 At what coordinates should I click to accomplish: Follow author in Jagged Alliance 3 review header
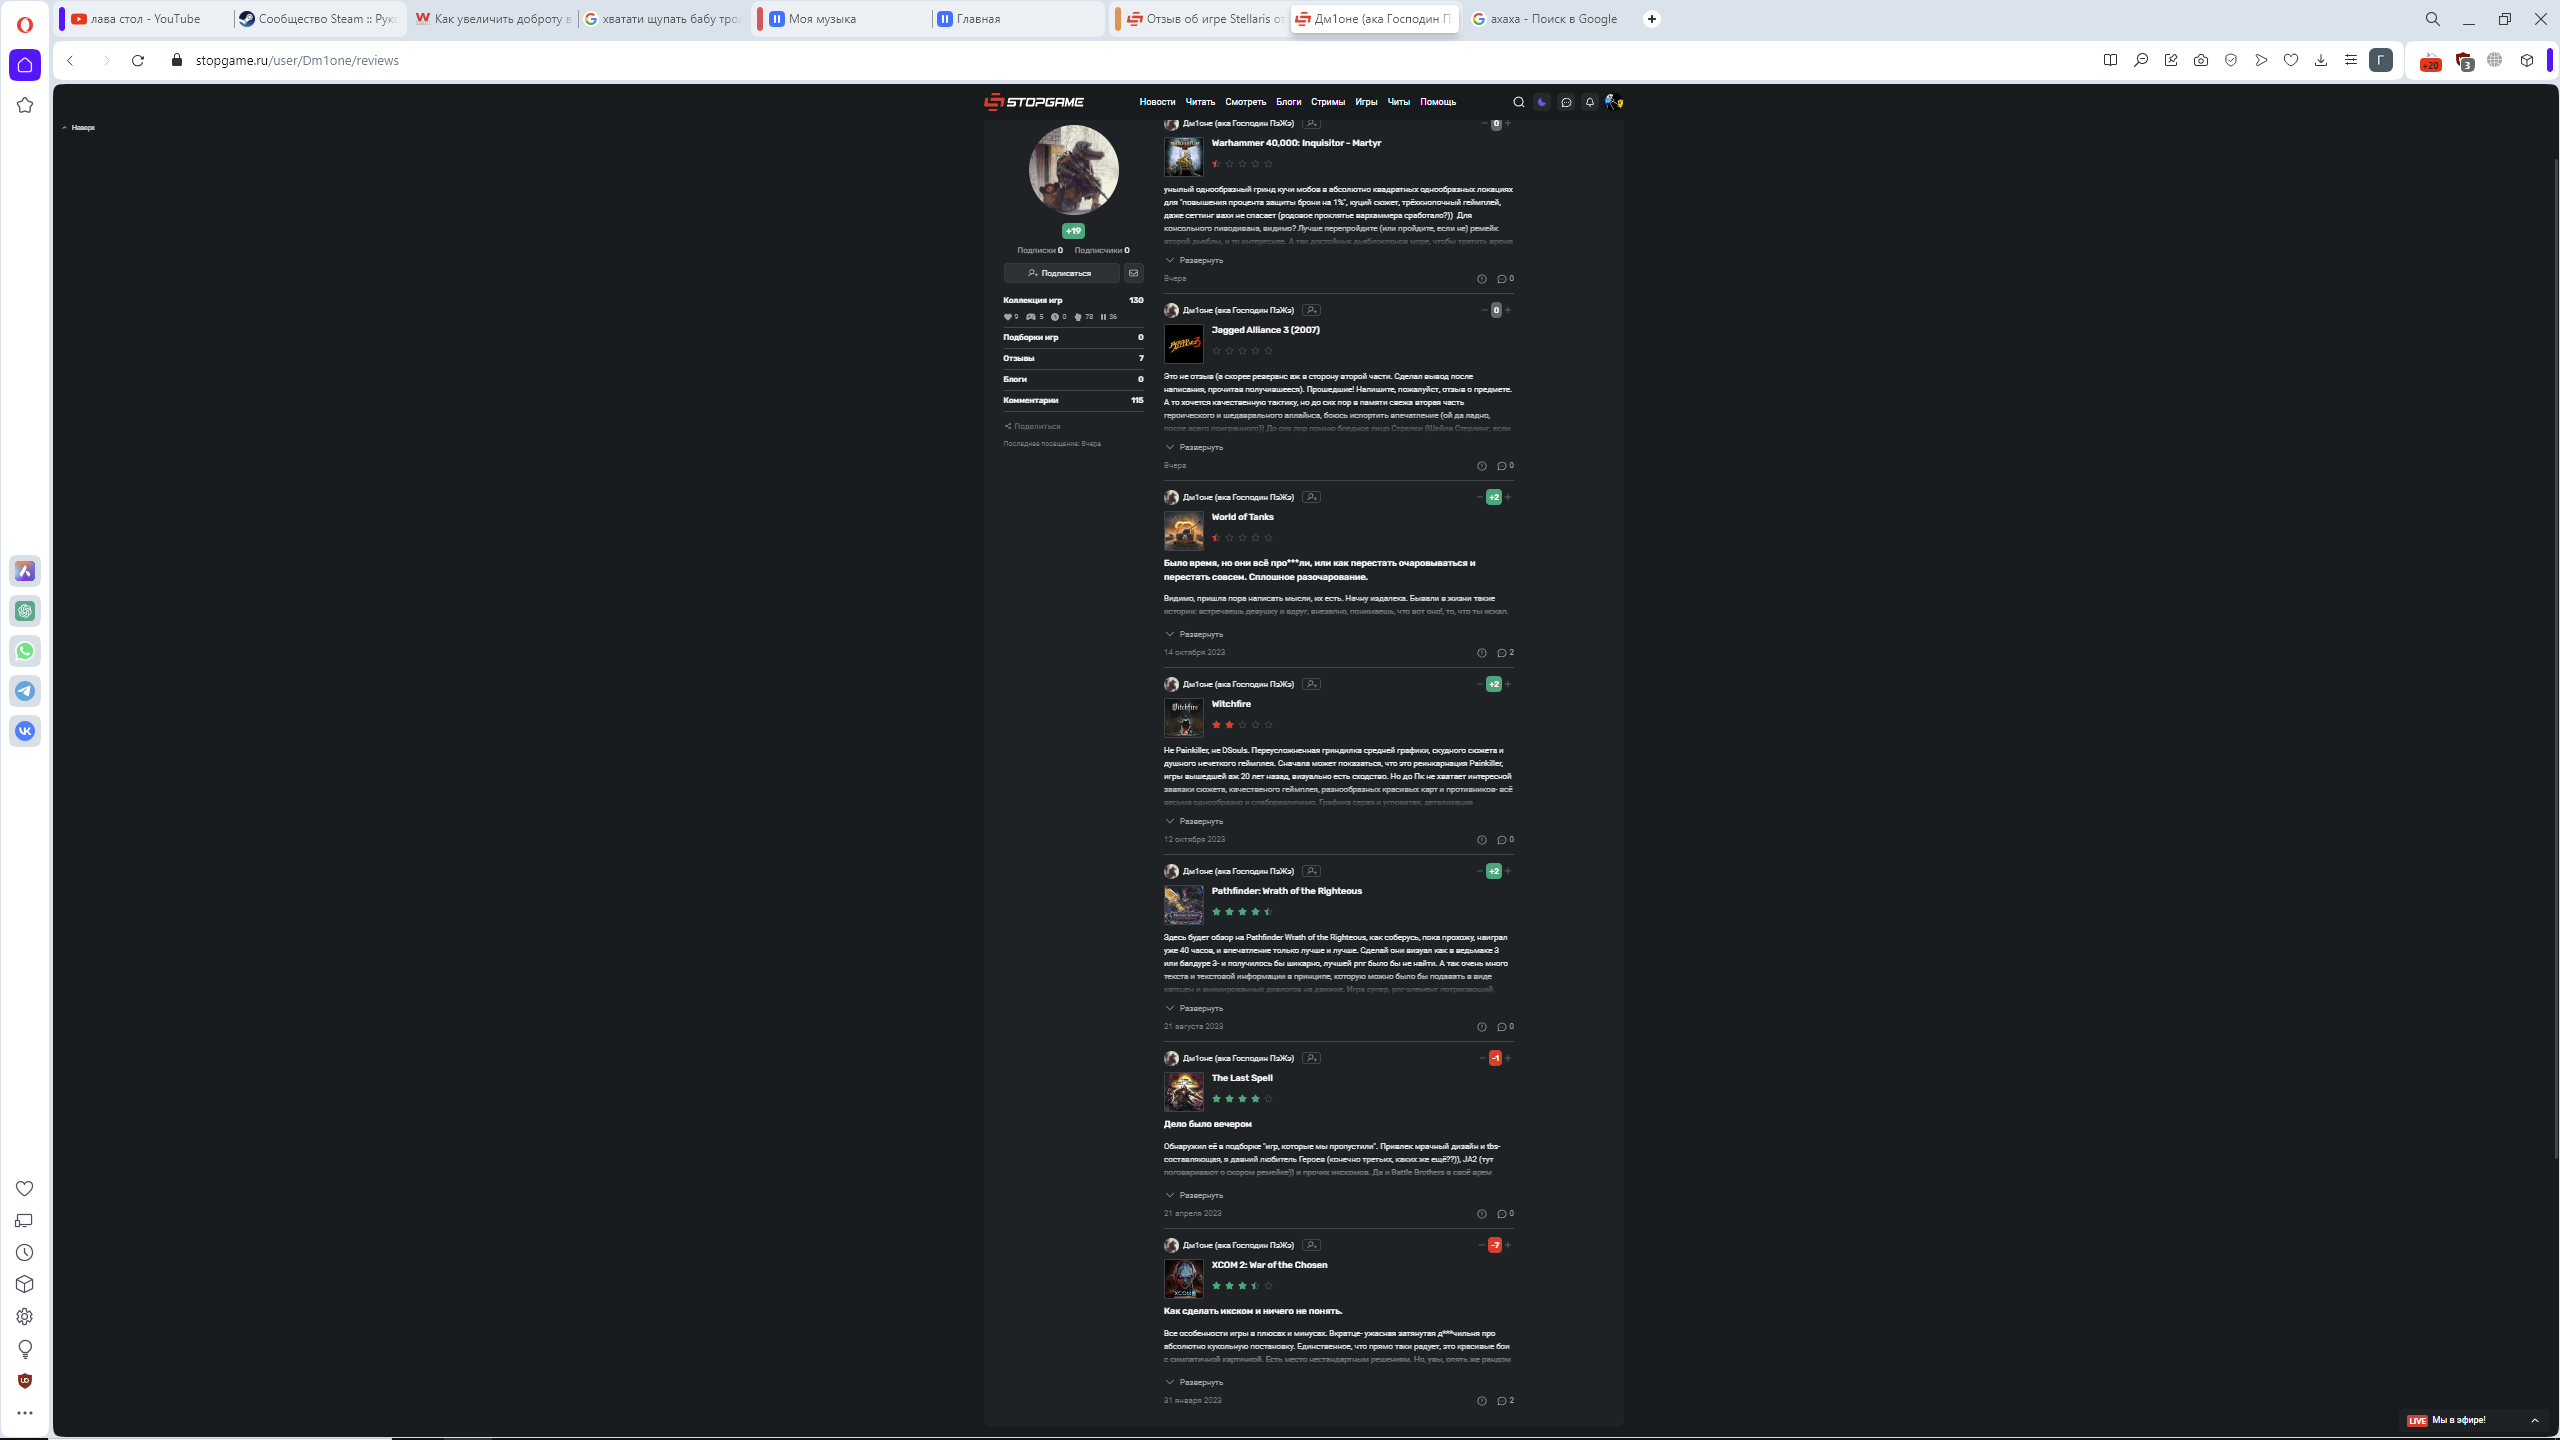[x=1311, y=310]
